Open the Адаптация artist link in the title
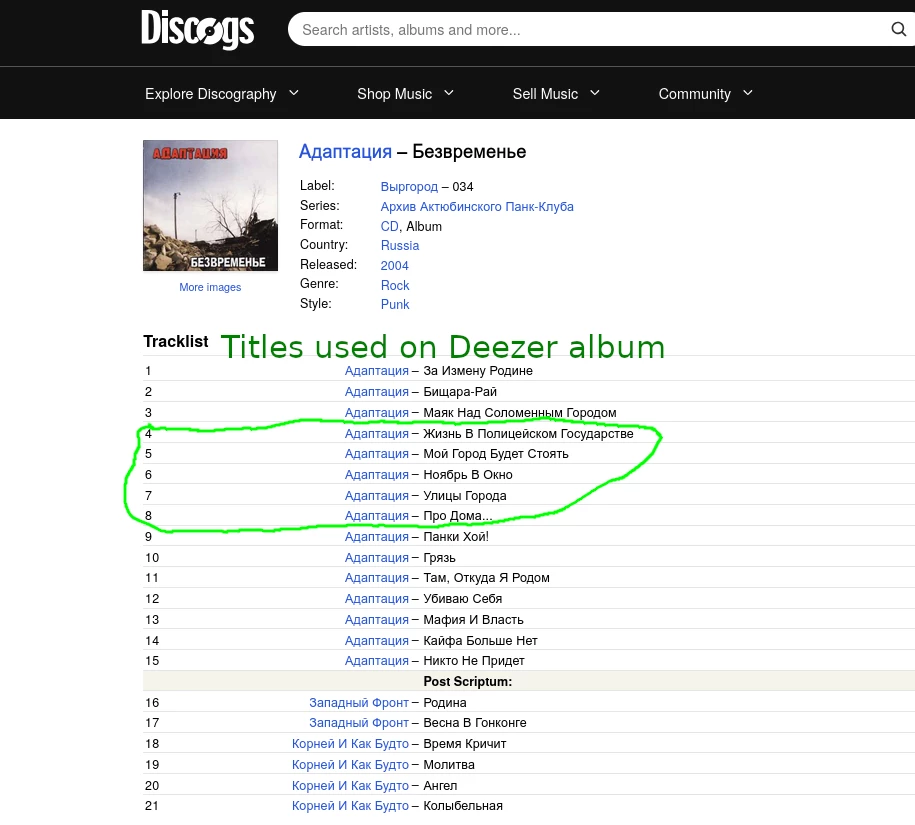 tap(345, 152)
